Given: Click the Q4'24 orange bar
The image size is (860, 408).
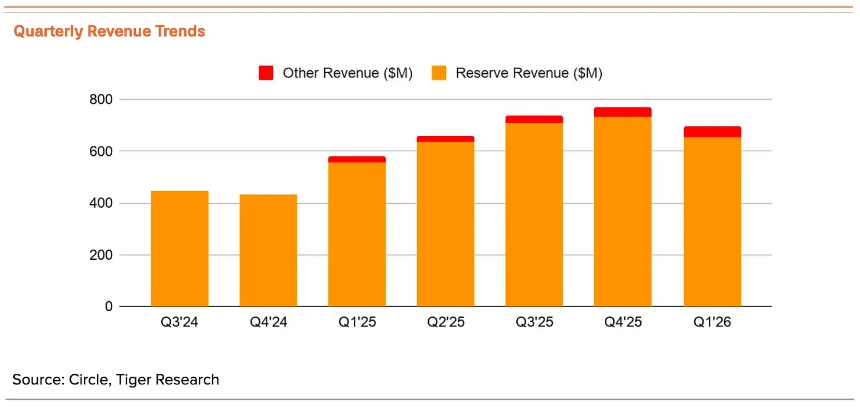Looking at the screenshot, I should [x=268, y=250].
